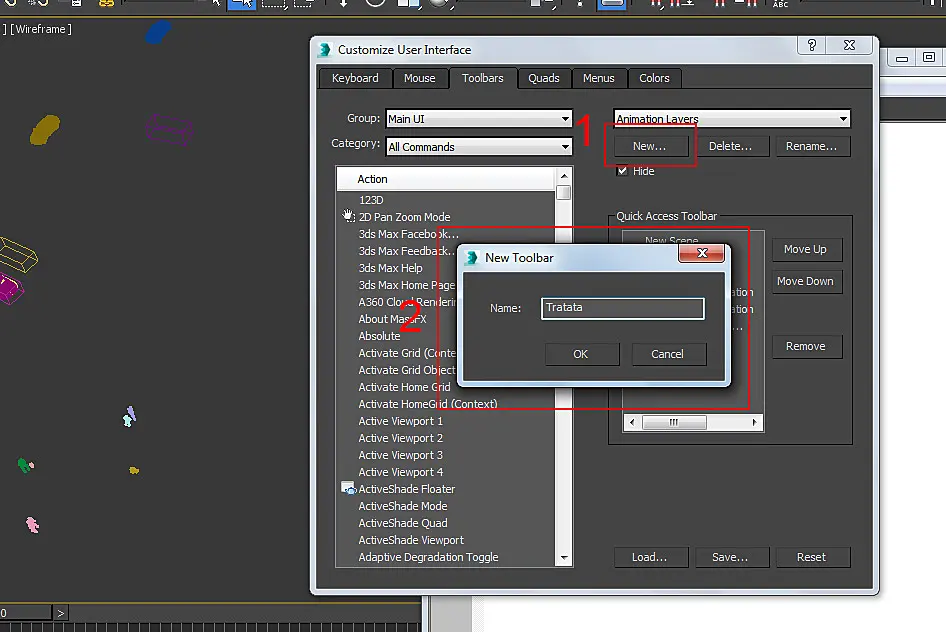The height and width of the screenshot is (632, 946).
Task: Select the 3ds Max Help action
Action: tap(390, 268)
